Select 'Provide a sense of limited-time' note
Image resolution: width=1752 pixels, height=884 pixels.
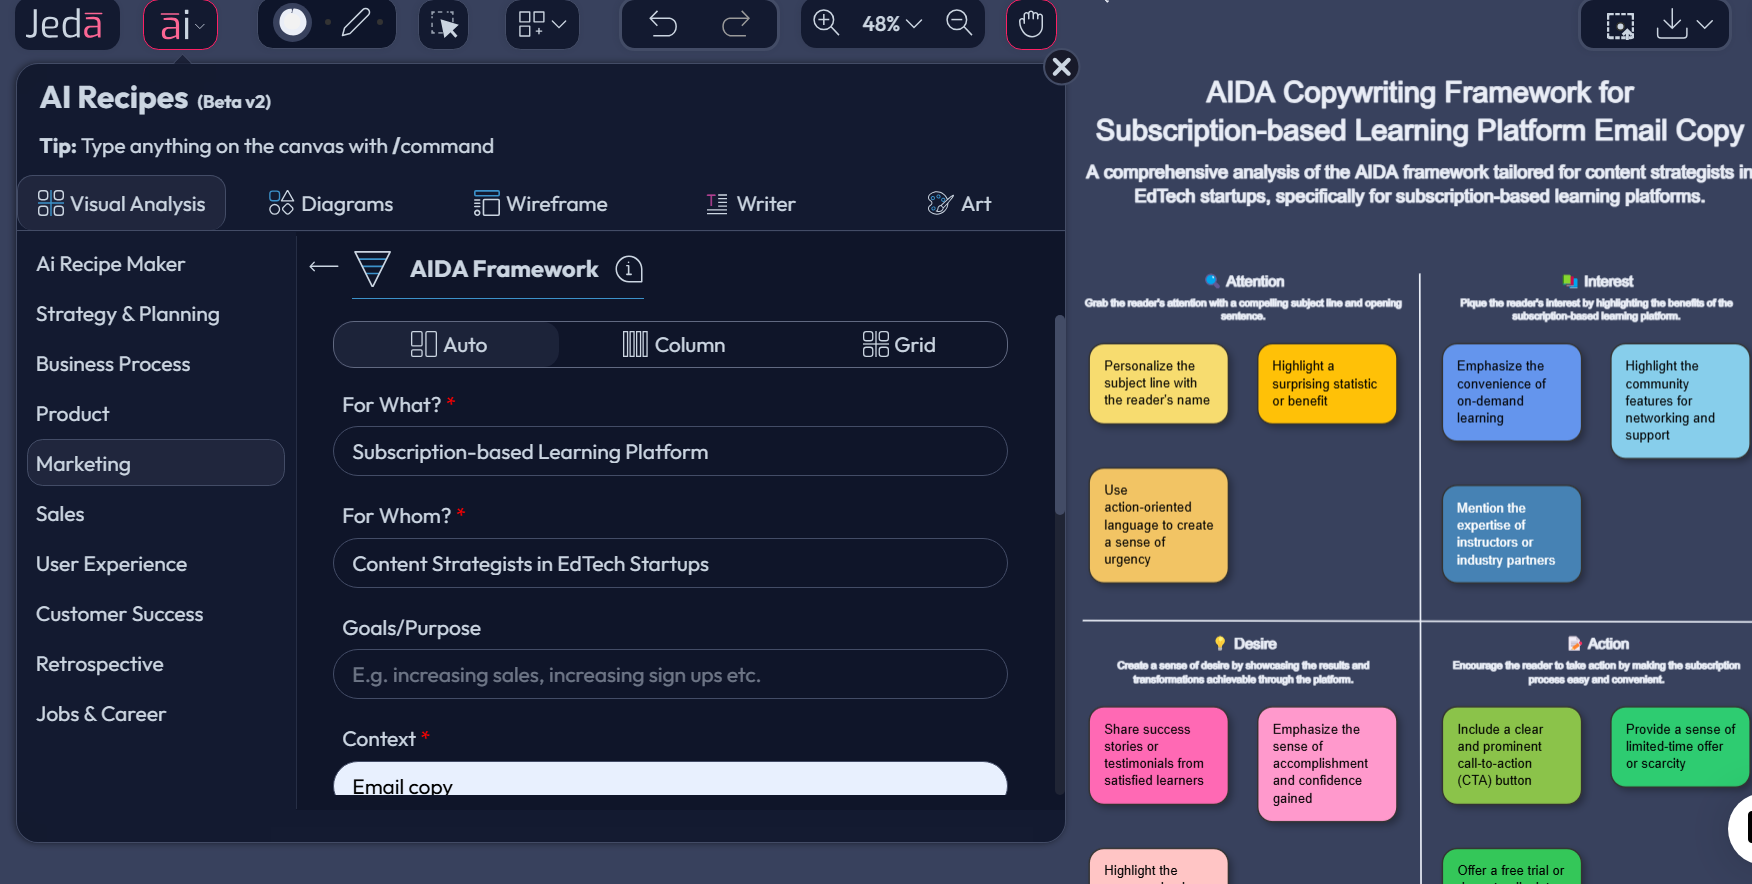coord(1680,747)
